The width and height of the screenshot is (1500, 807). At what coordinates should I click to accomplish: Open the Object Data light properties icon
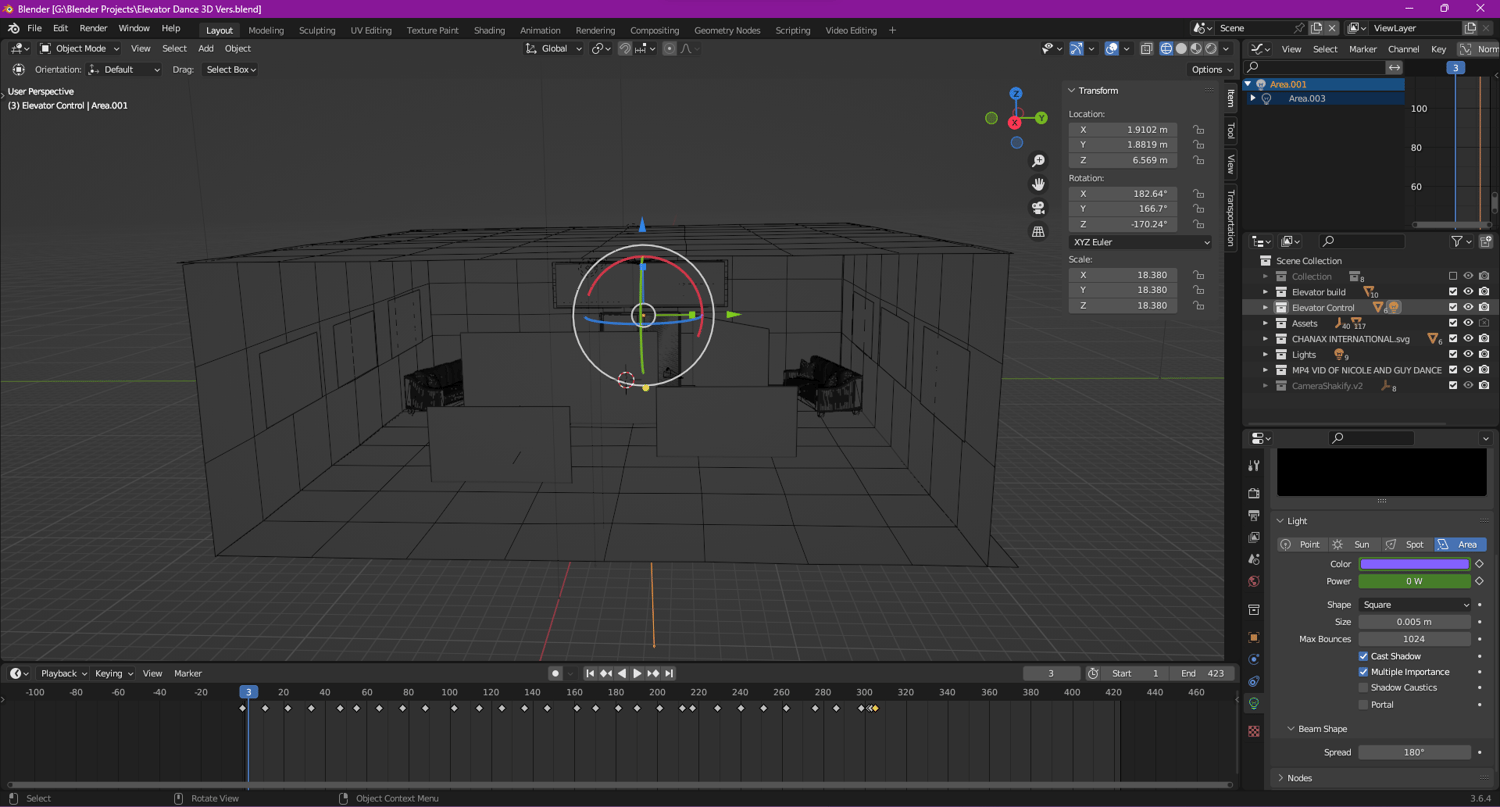click(x=1254, y=703)
